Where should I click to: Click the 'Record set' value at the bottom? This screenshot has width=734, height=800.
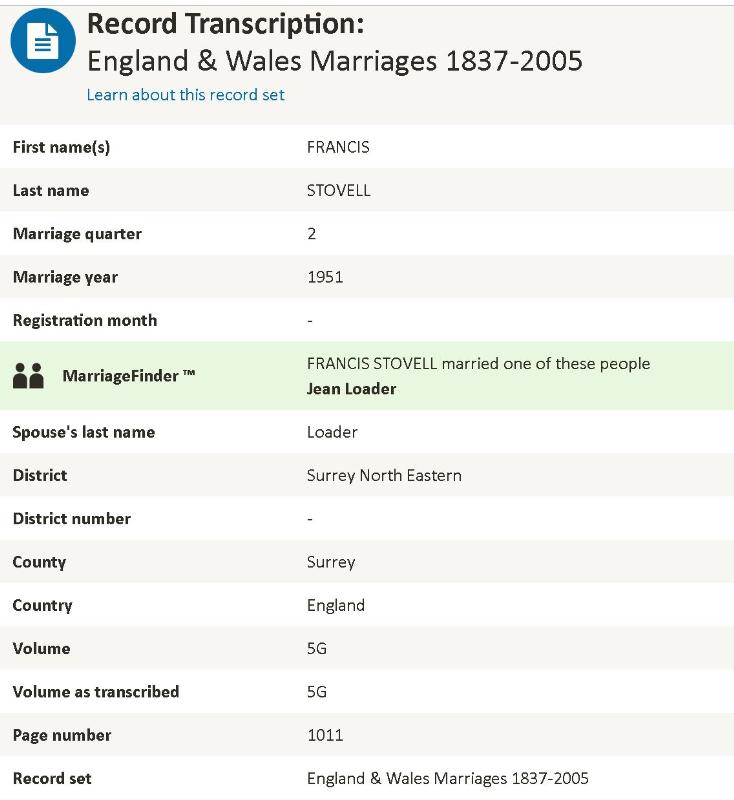tap(447, 778)
